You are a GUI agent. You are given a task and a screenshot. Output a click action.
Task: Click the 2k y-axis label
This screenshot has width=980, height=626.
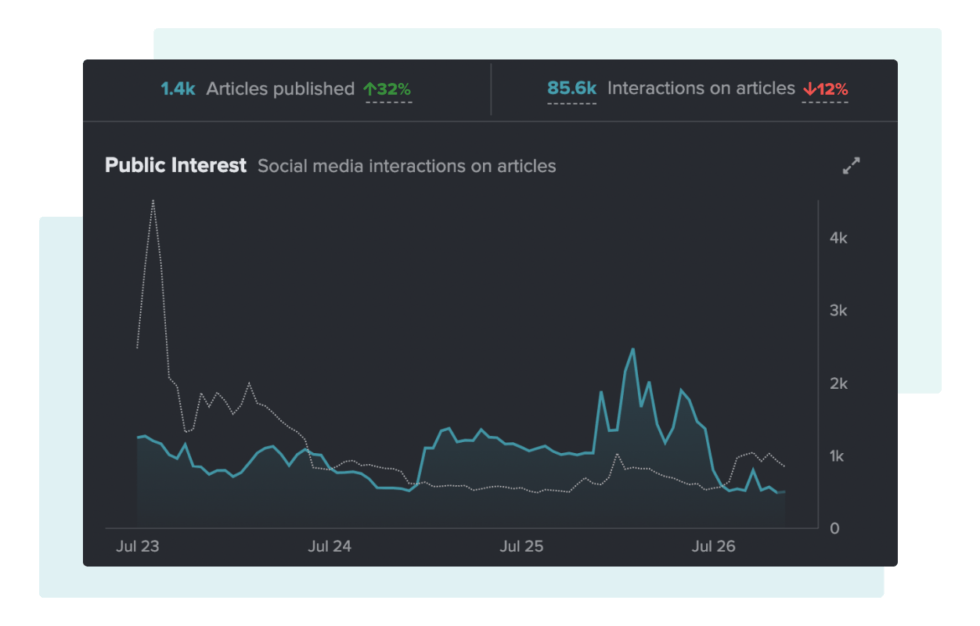tap(839, 383)
